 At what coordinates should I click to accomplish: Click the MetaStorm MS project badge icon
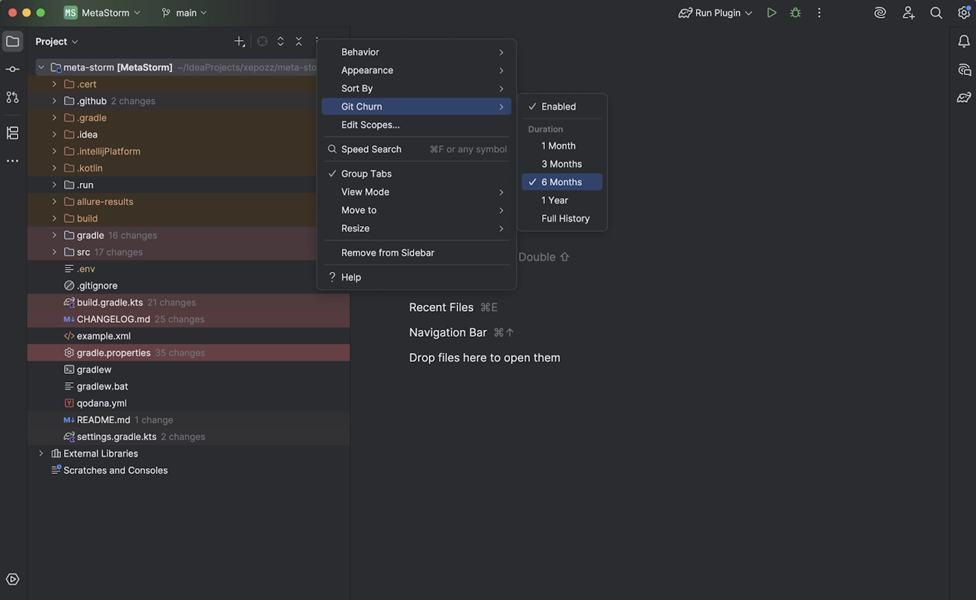70,12
